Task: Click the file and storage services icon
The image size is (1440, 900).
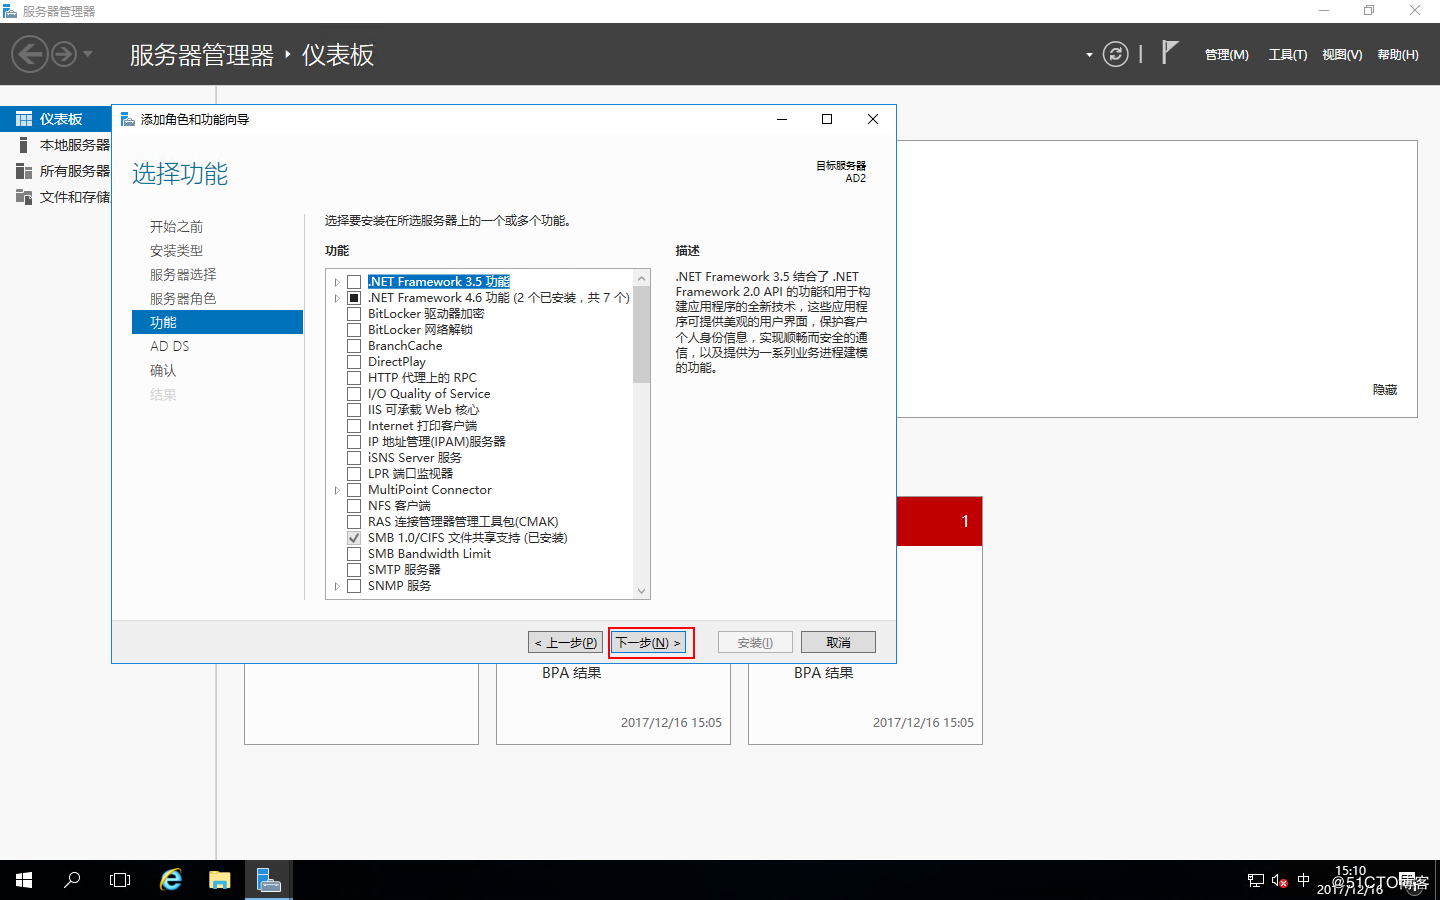Action: click(x=24, y=197)
